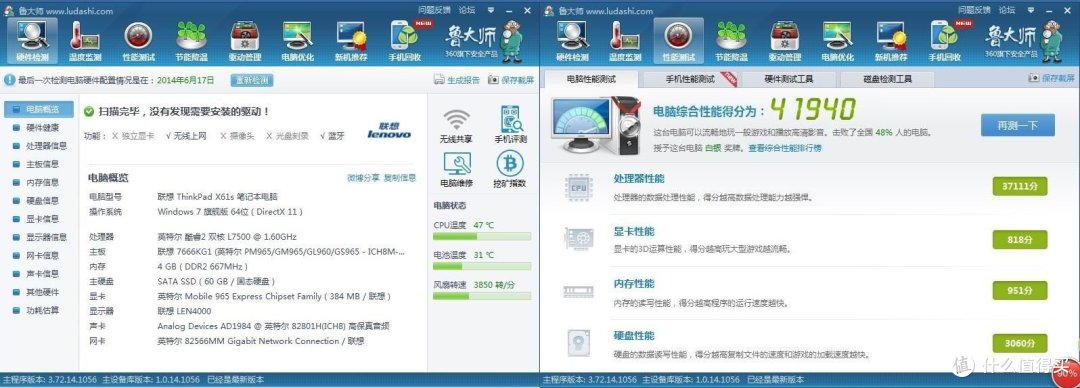This screenshot has height=388, width=1080.
Task: Switch to the 磁盘检测工具 tab
Action: click(x=888, y=79)
